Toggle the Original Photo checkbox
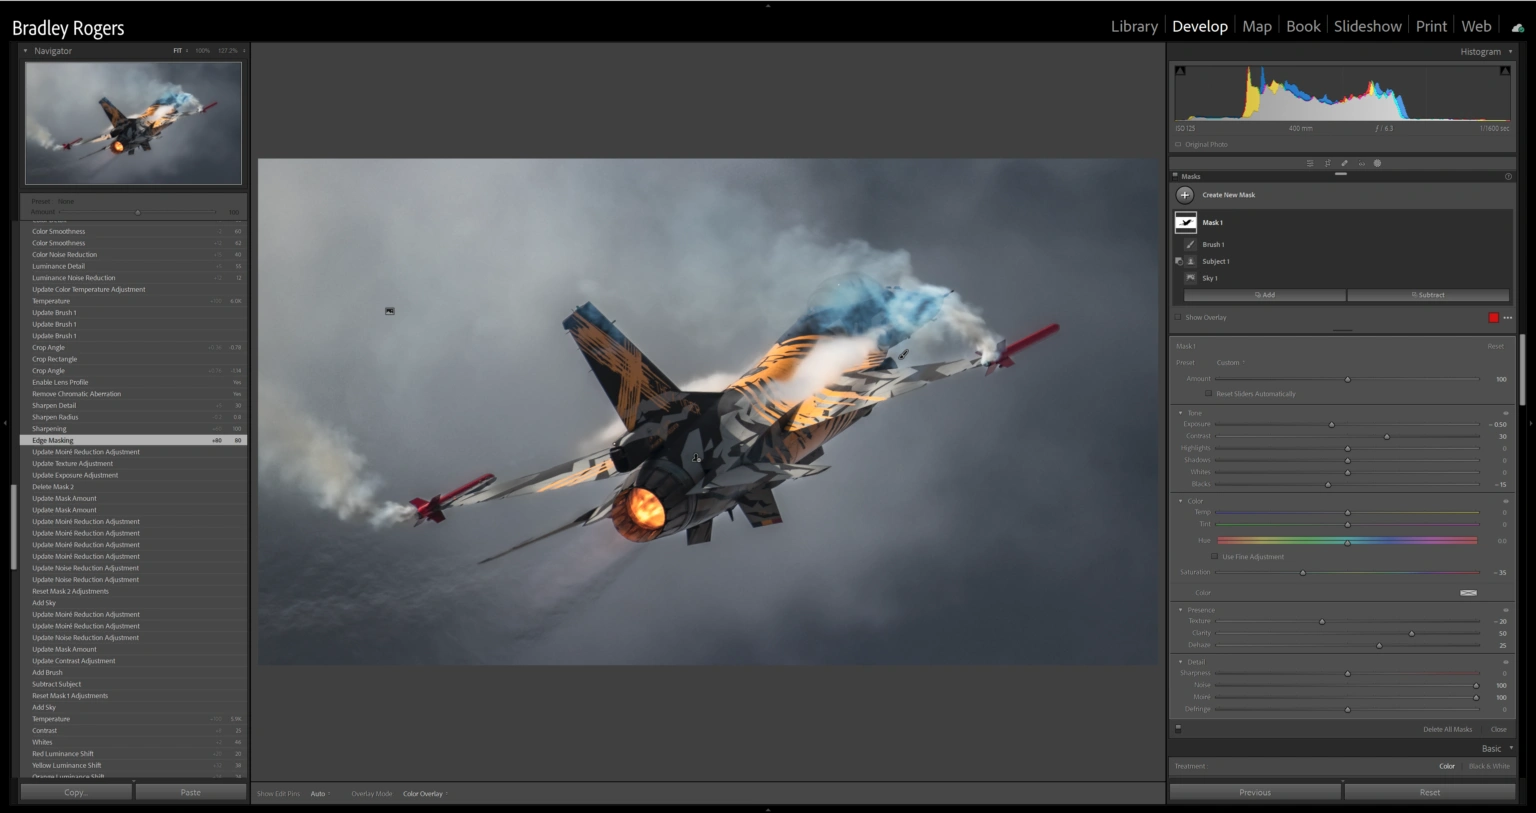 (1178, 145)
